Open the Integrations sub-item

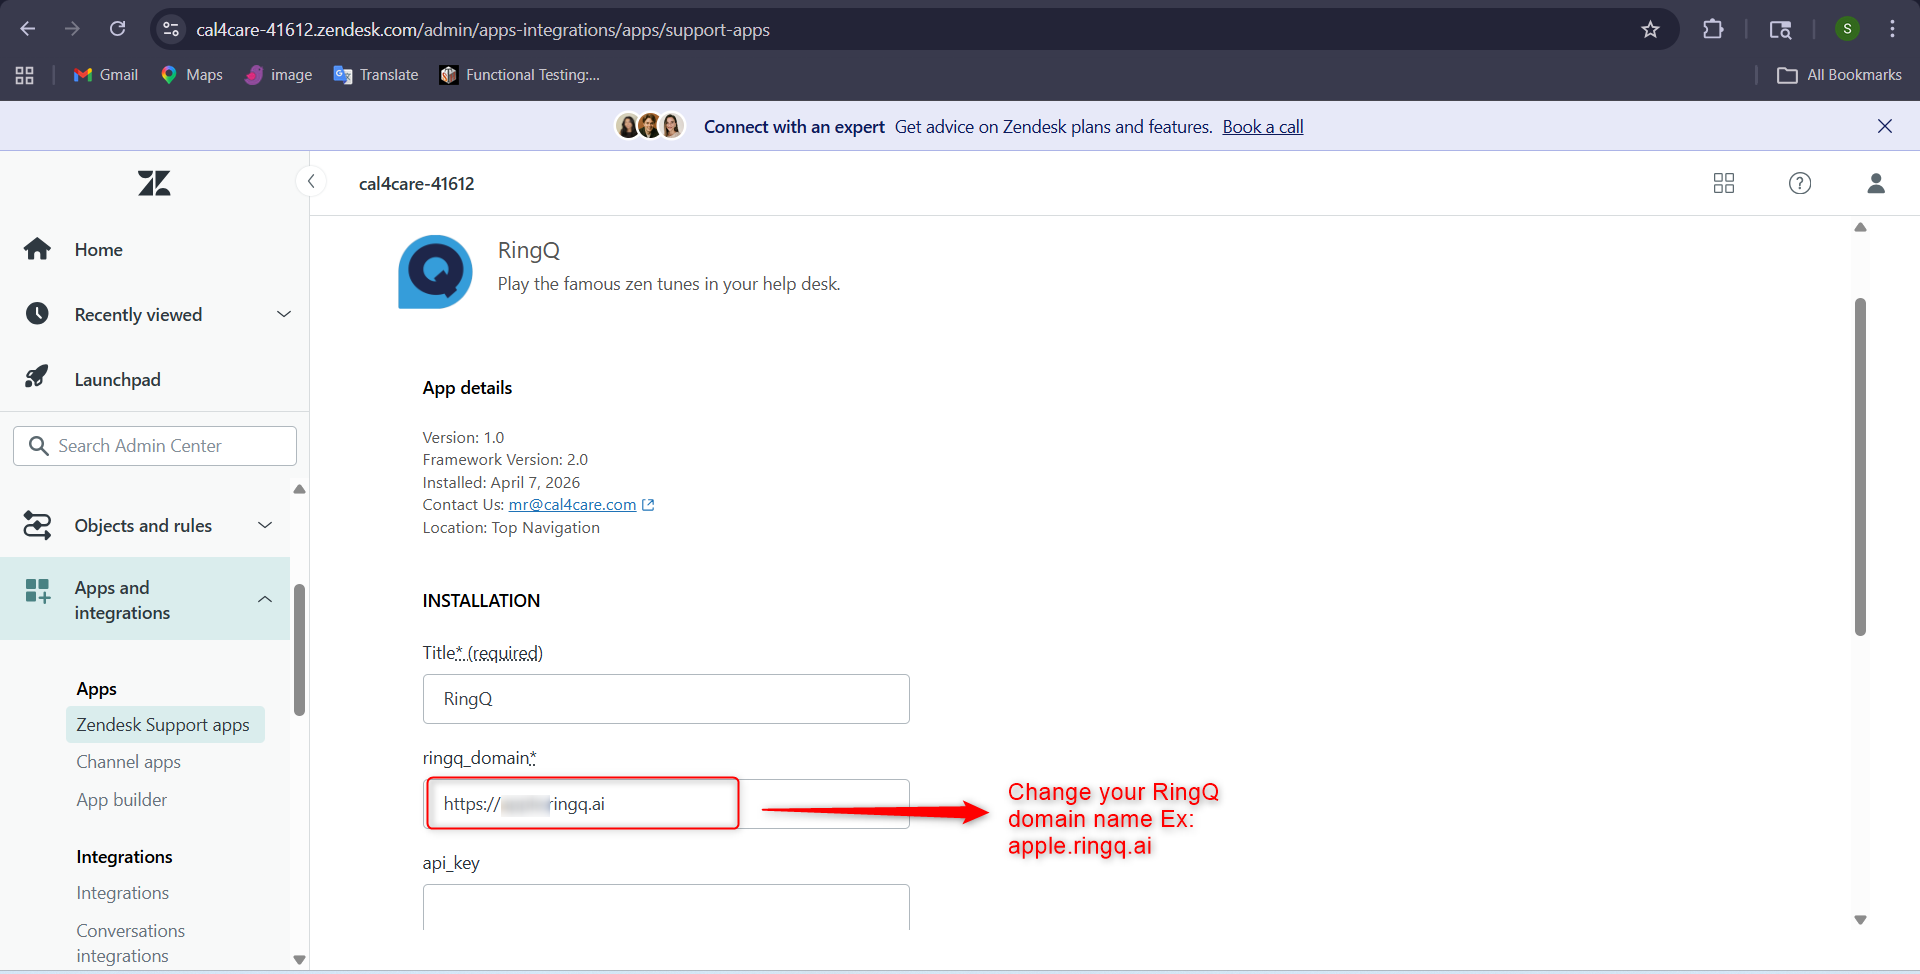click(x=122, y=893)
